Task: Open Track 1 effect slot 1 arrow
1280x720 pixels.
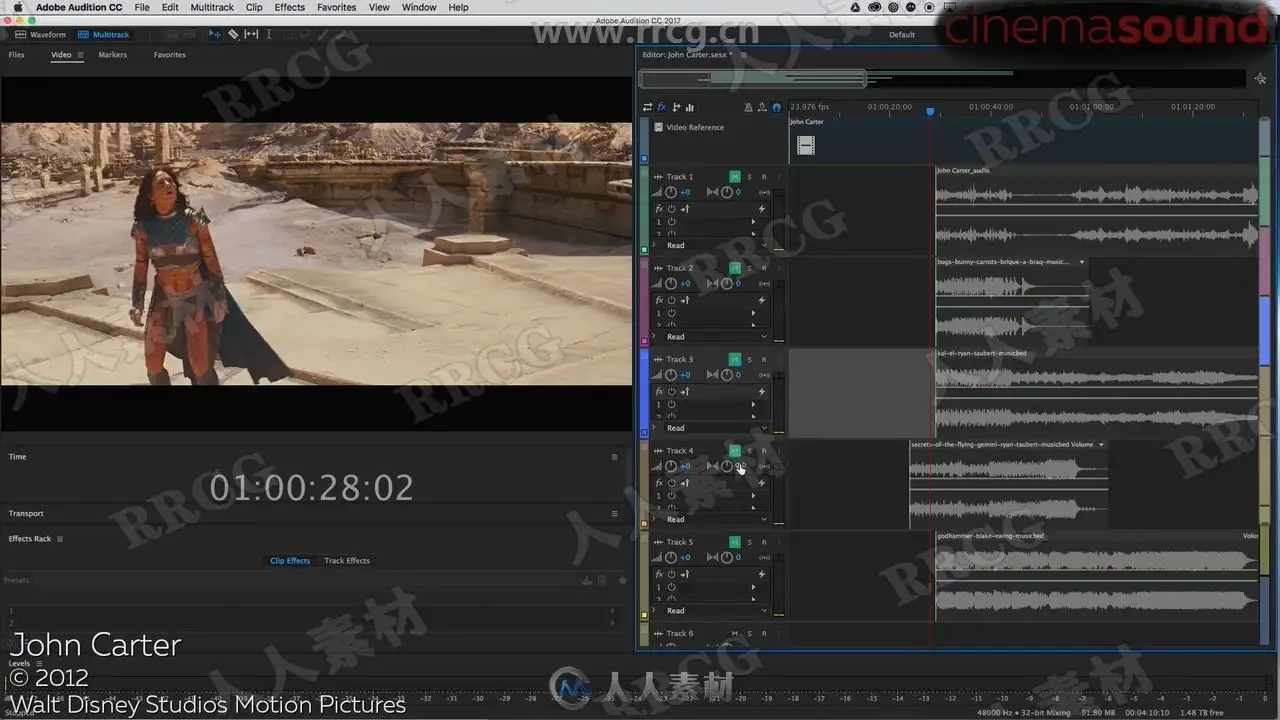Action: pyautogui.click(x=753, y=222)
